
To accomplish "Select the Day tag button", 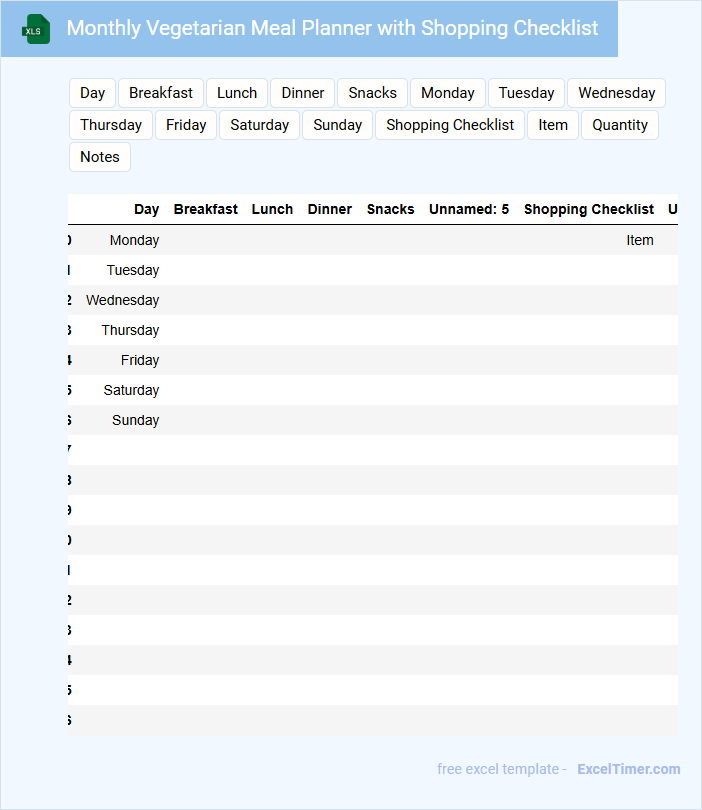I will pos(92,93).
